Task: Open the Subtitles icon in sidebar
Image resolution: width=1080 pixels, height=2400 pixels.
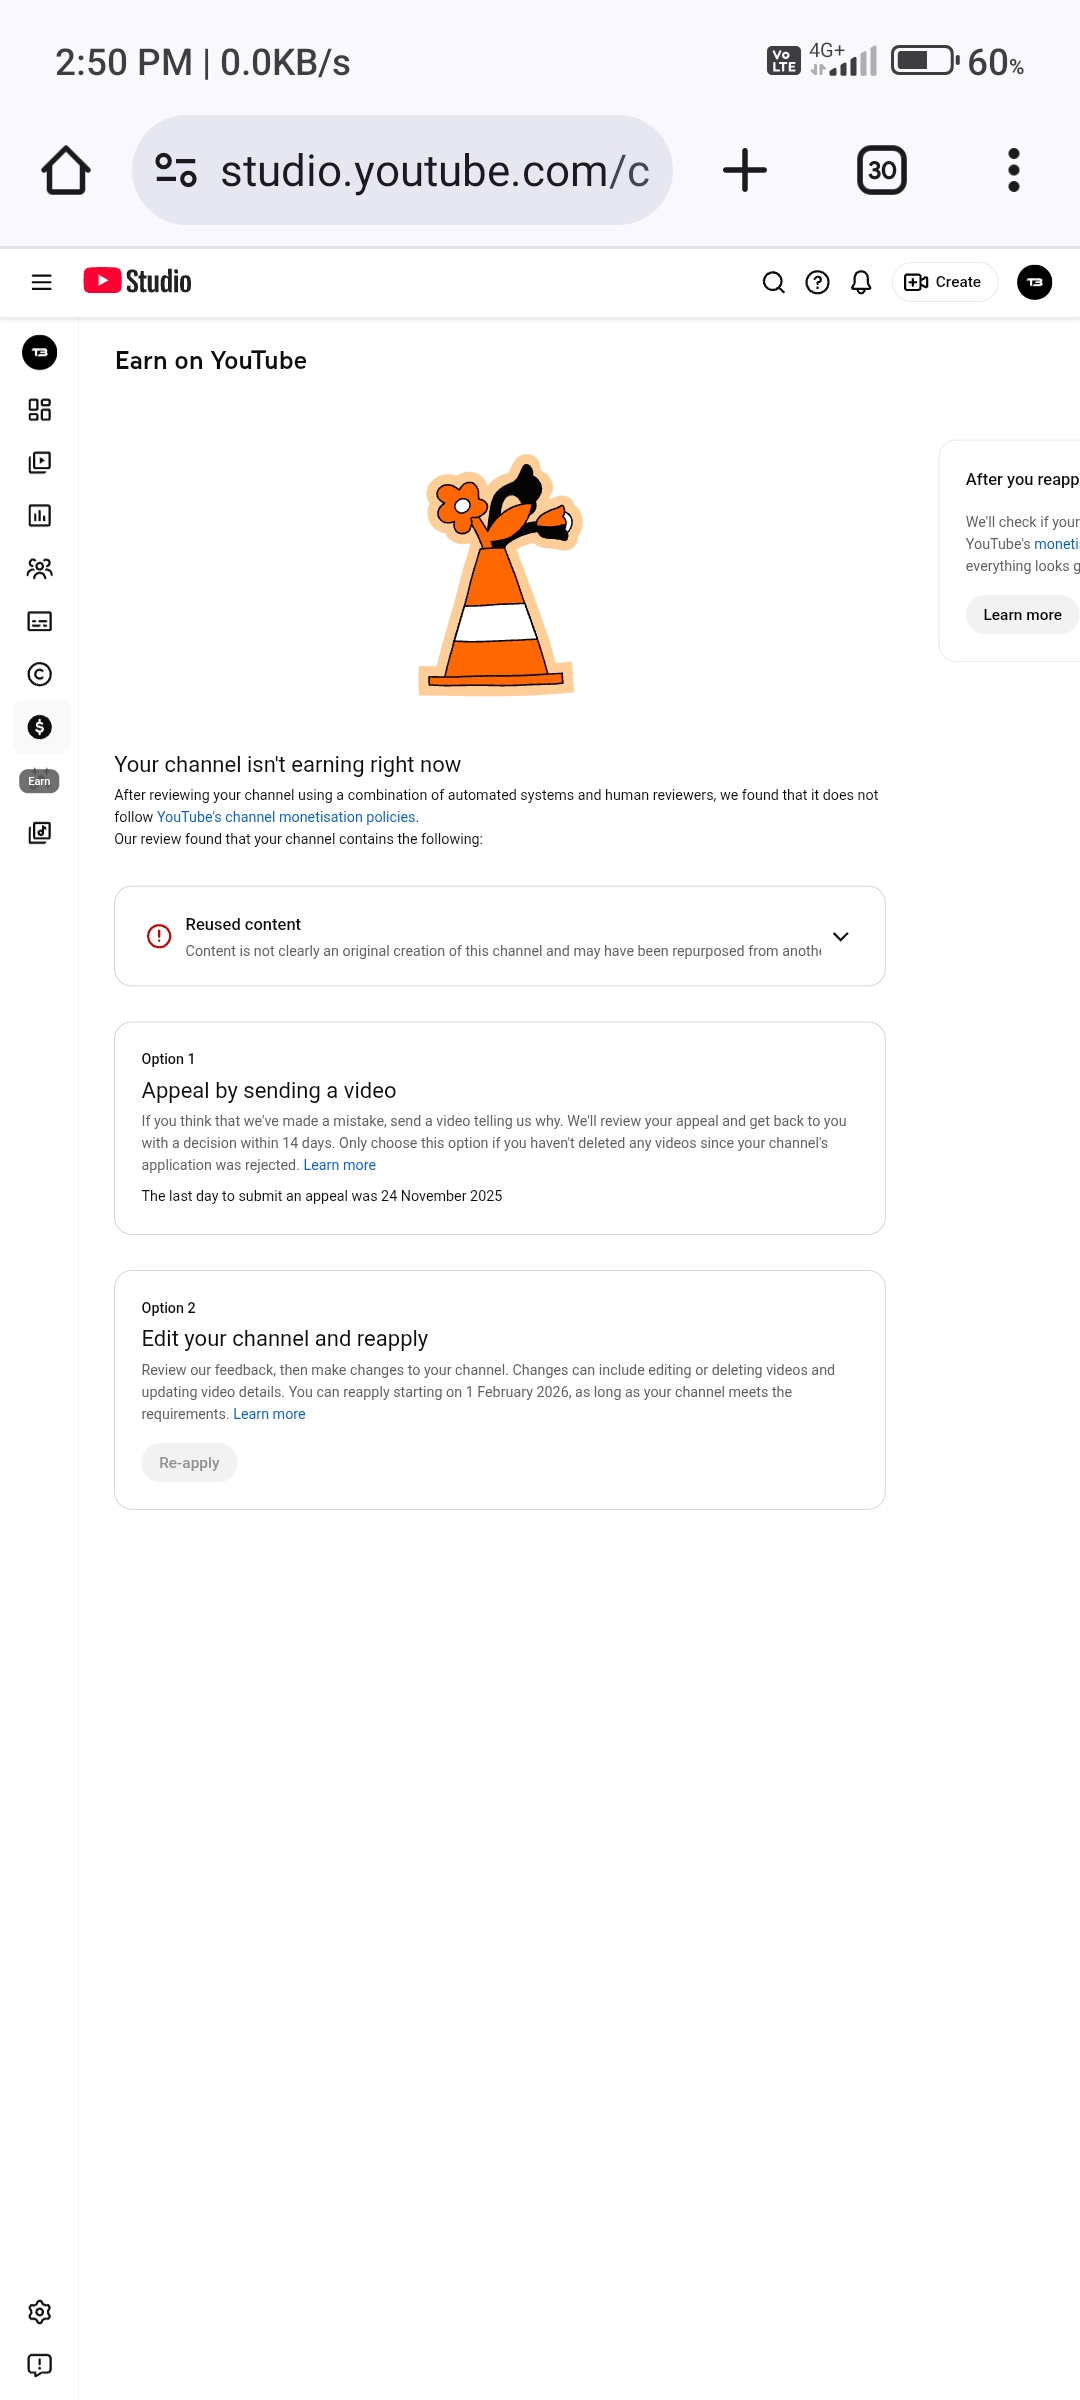Action: click(x=40, y=622)
